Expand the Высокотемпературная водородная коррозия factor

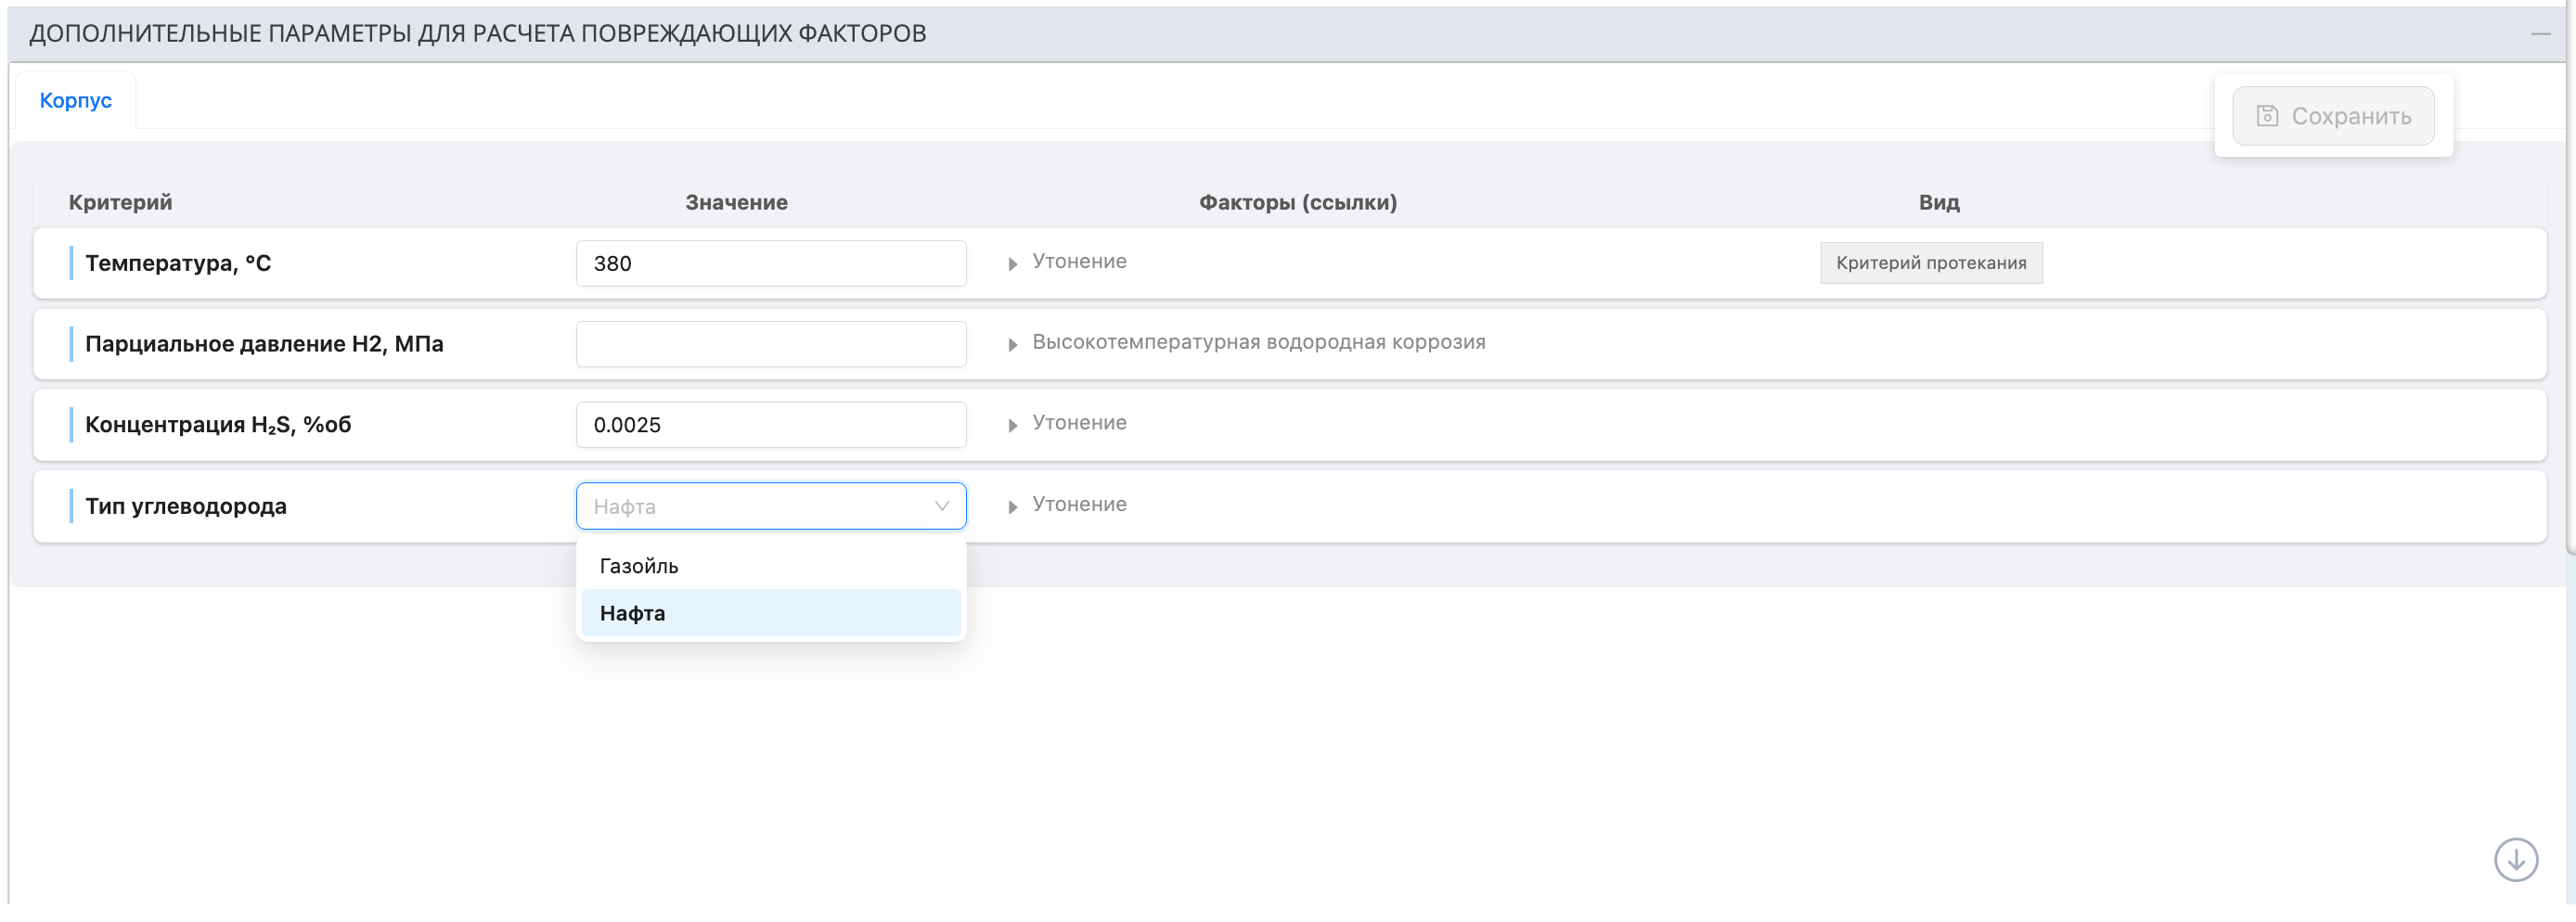point(1258,342)
